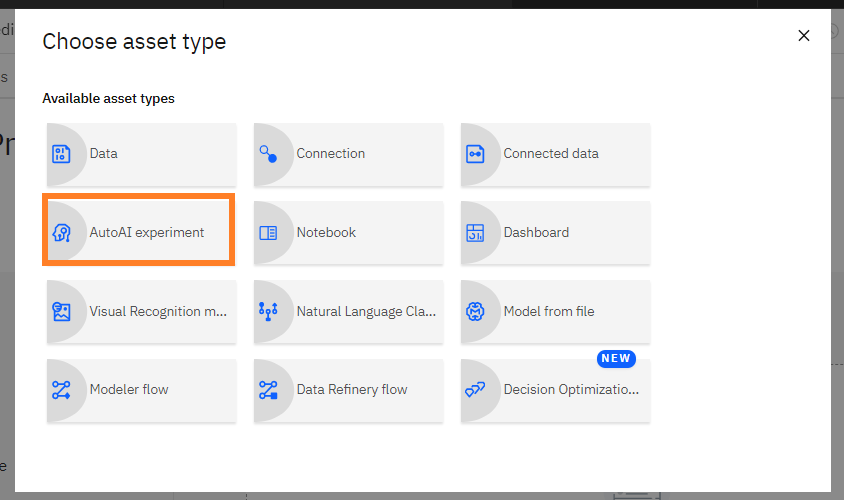Click the Modeler flow icon

pos(61,390)
